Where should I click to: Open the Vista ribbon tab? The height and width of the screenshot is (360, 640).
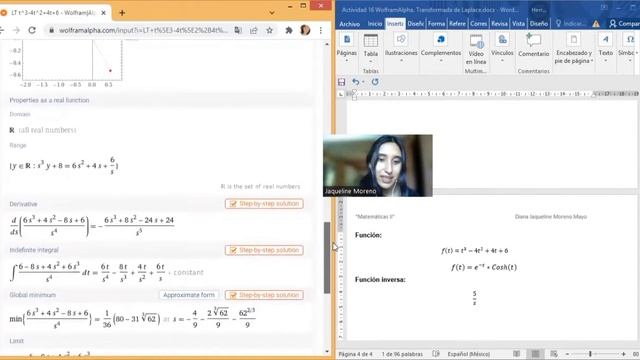tap(518, 24)
